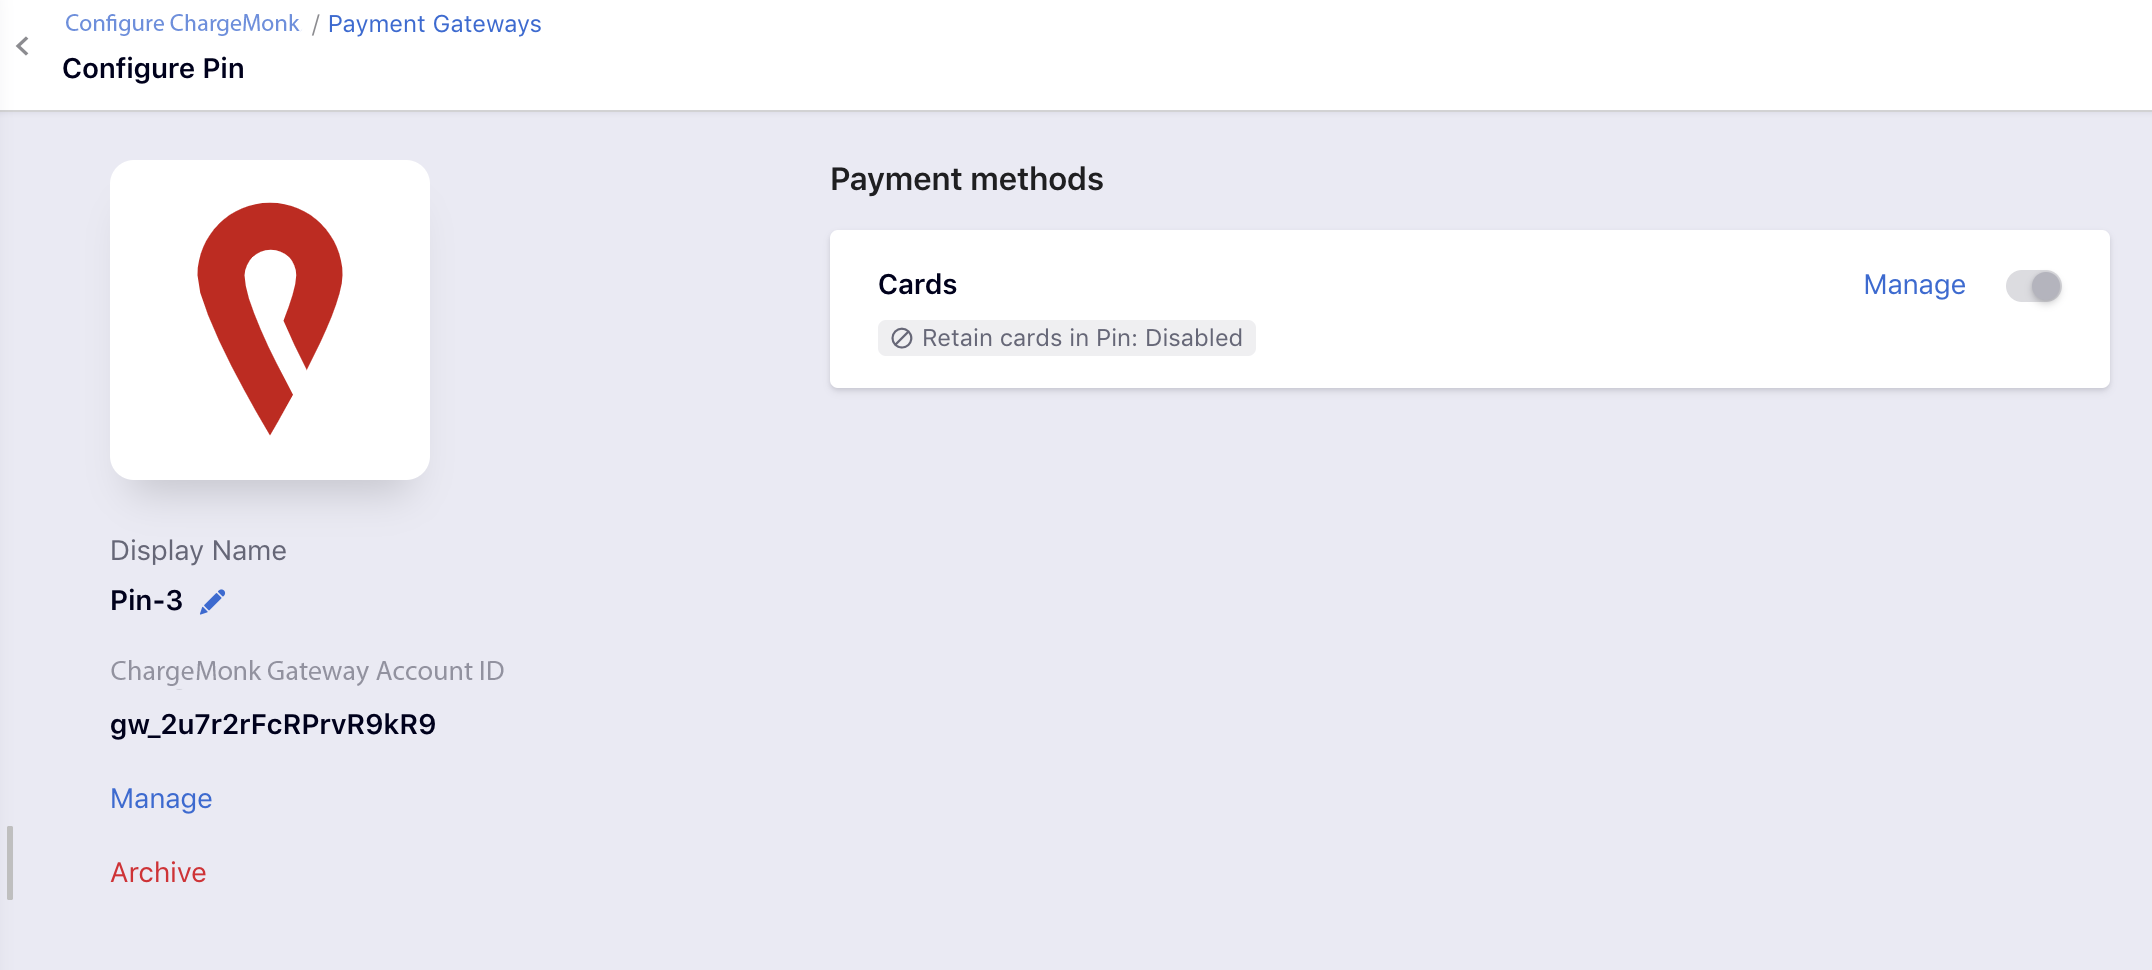Click the red Pin gateway logo
The width and height of the screenshot is (2152, 970).
pyautogui.click(x=270, y=318)
